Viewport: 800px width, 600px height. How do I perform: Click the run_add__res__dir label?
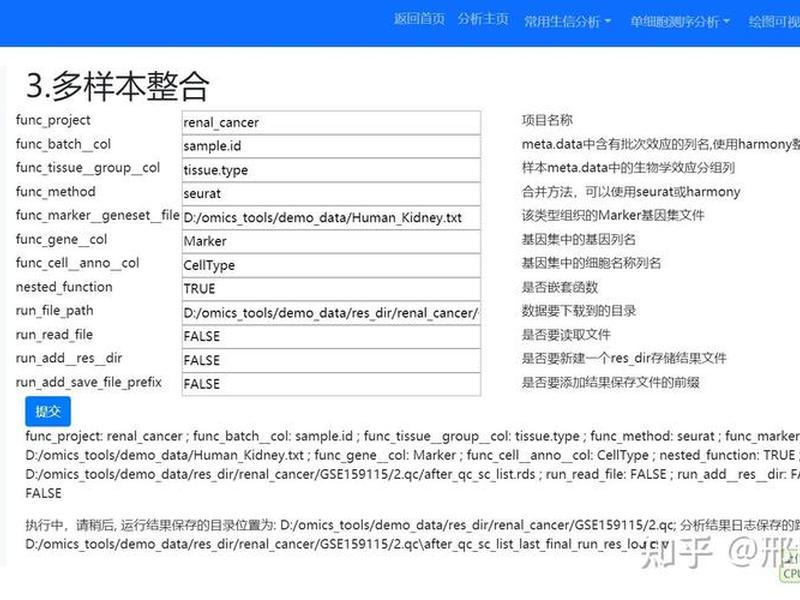(69, 359)
